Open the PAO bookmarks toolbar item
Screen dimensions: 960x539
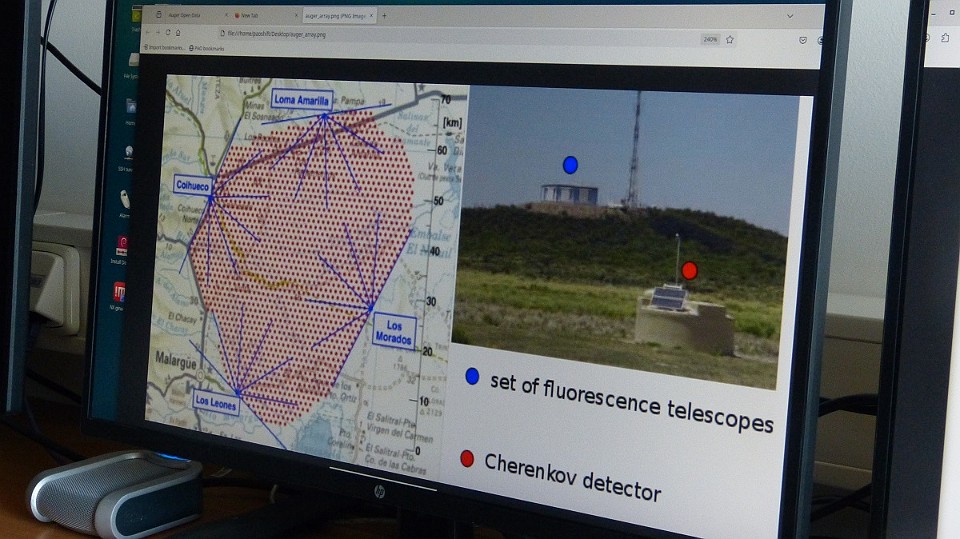click(205, 47)
